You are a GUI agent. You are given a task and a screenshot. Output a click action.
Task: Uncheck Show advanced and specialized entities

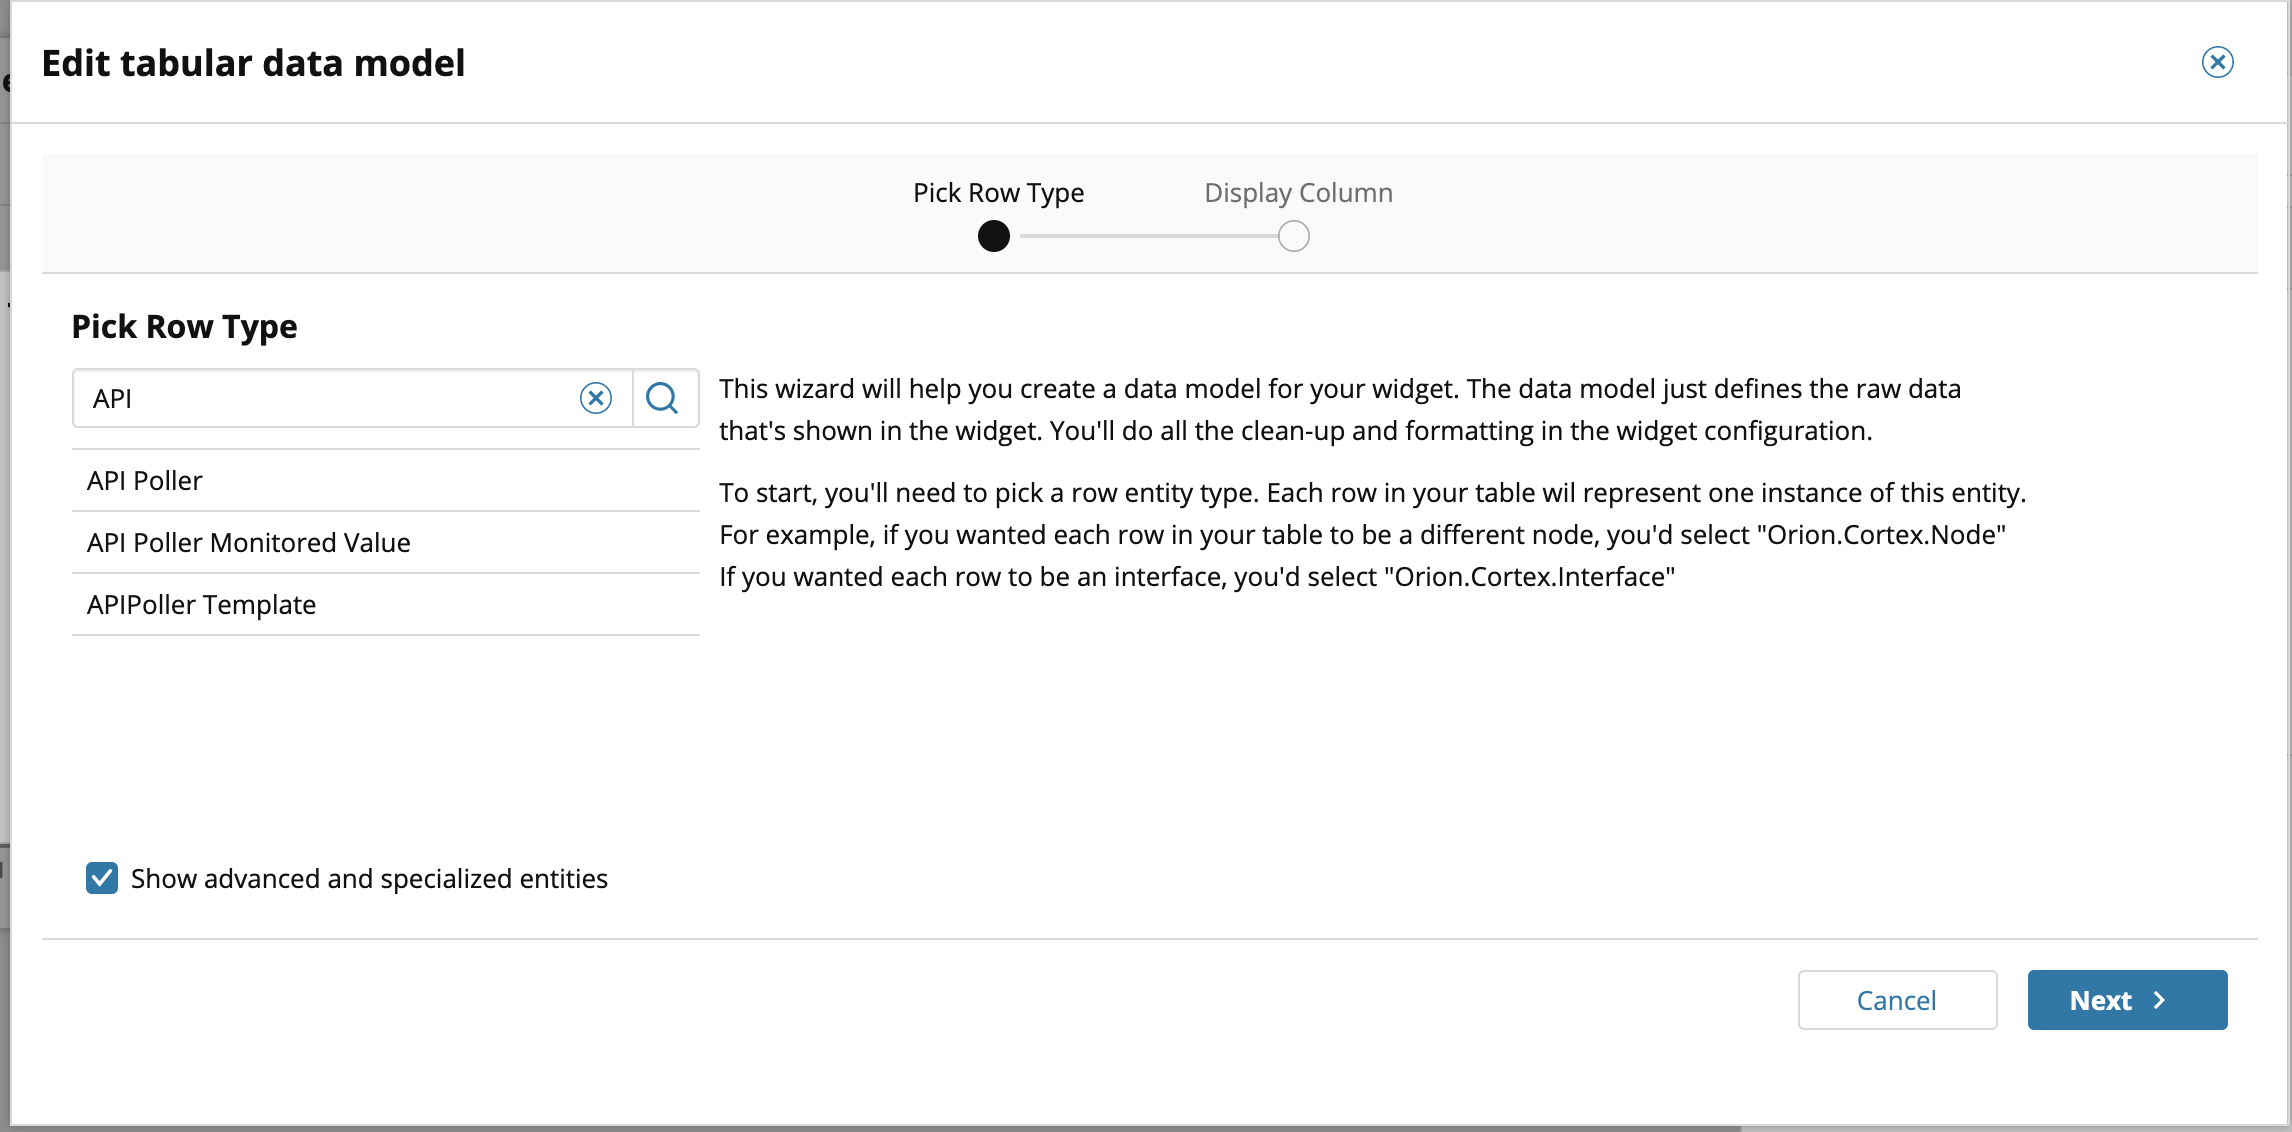coord(102,878)
